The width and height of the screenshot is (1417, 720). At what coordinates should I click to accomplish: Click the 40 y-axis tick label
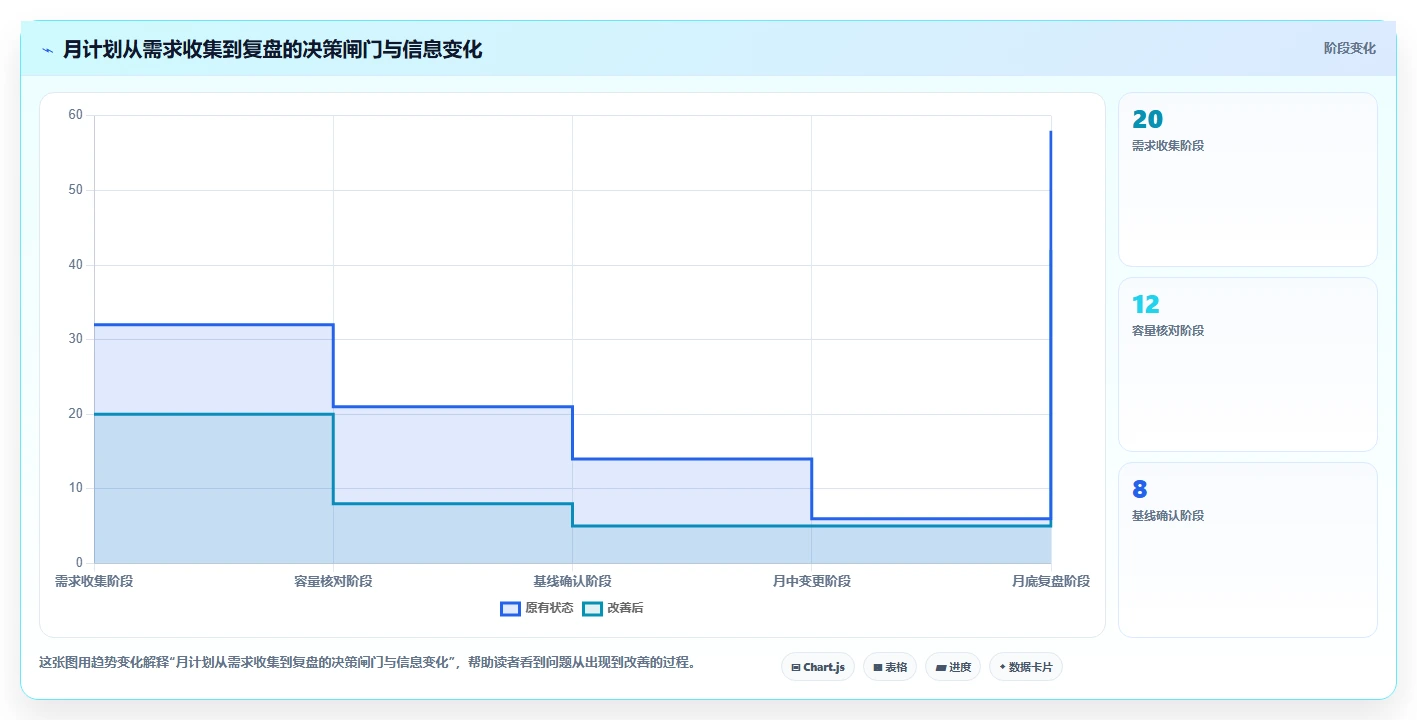[76, 264]
